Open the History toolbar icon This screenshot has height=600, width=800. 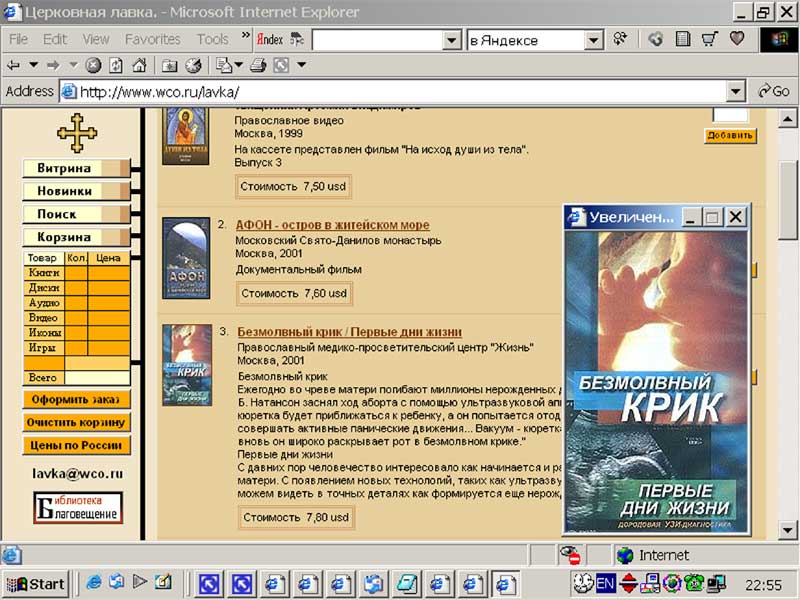(193, 65)
